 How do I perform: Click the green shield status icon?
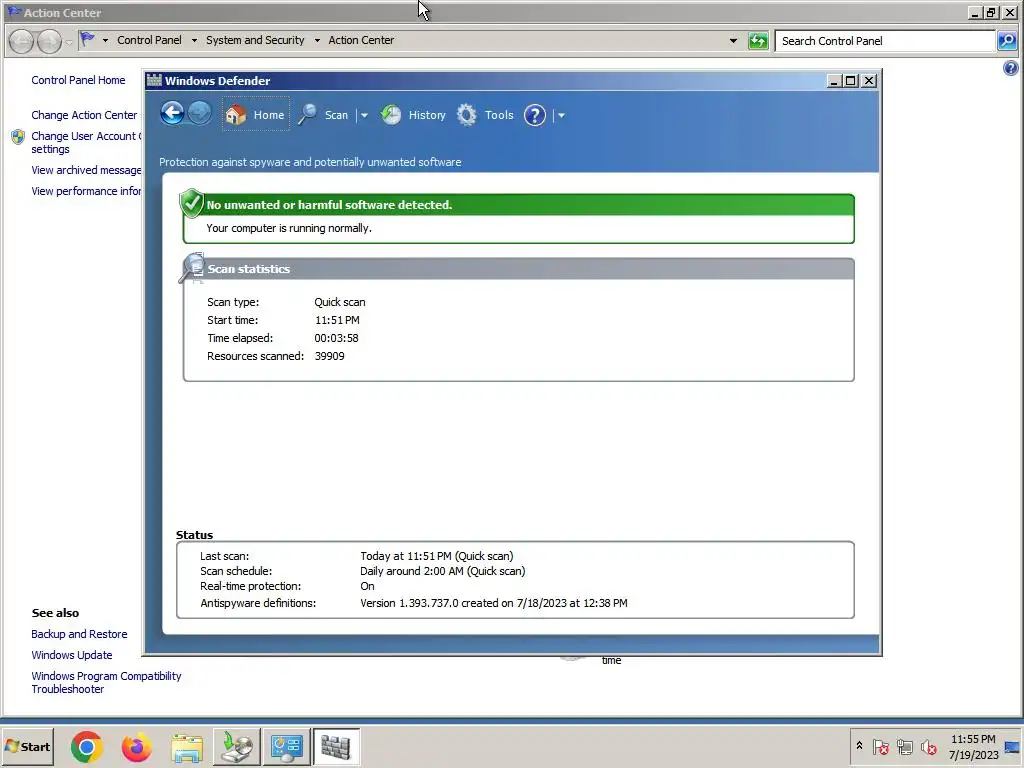pyautogui.click(x=191, y=203)
